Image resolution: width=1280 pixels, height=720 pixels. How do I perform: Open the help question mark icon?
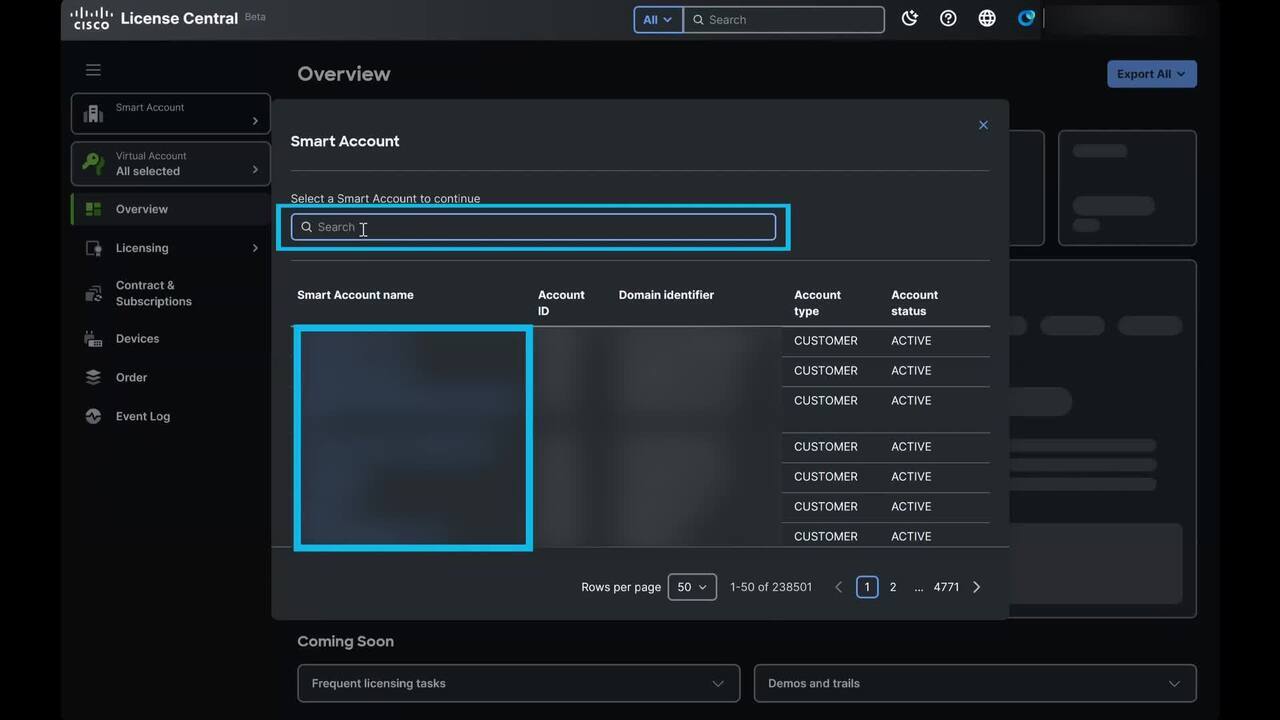click(948, 19)
